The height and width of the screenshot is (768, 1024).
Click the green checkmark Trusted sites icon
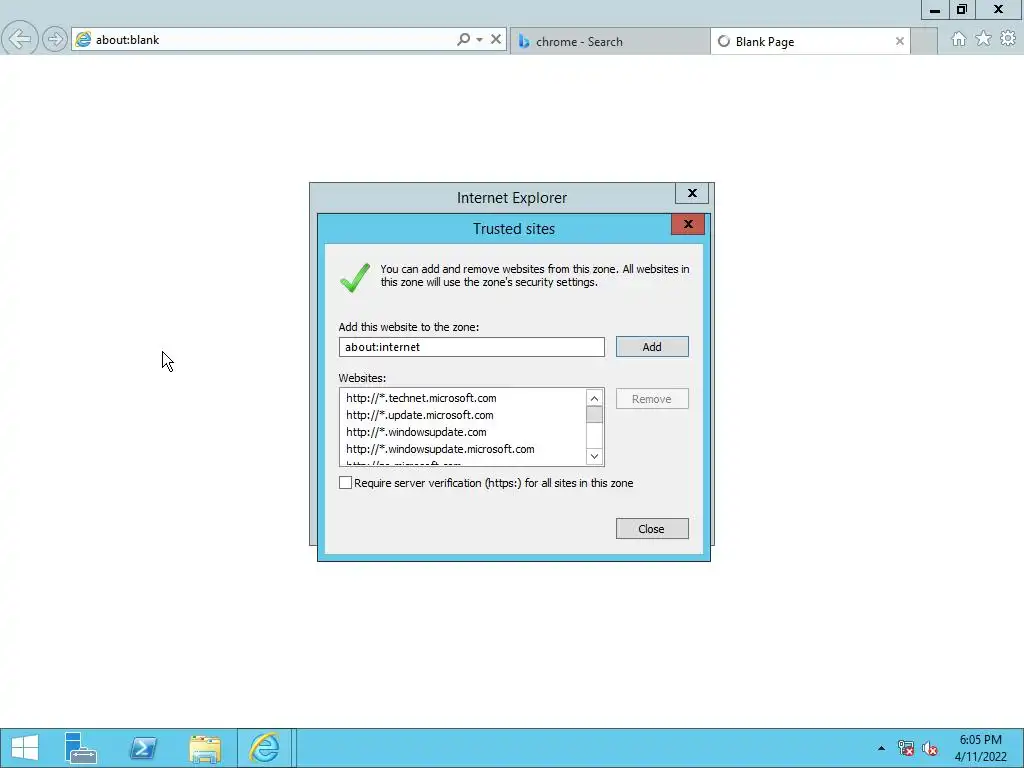[x=355, y=278]
